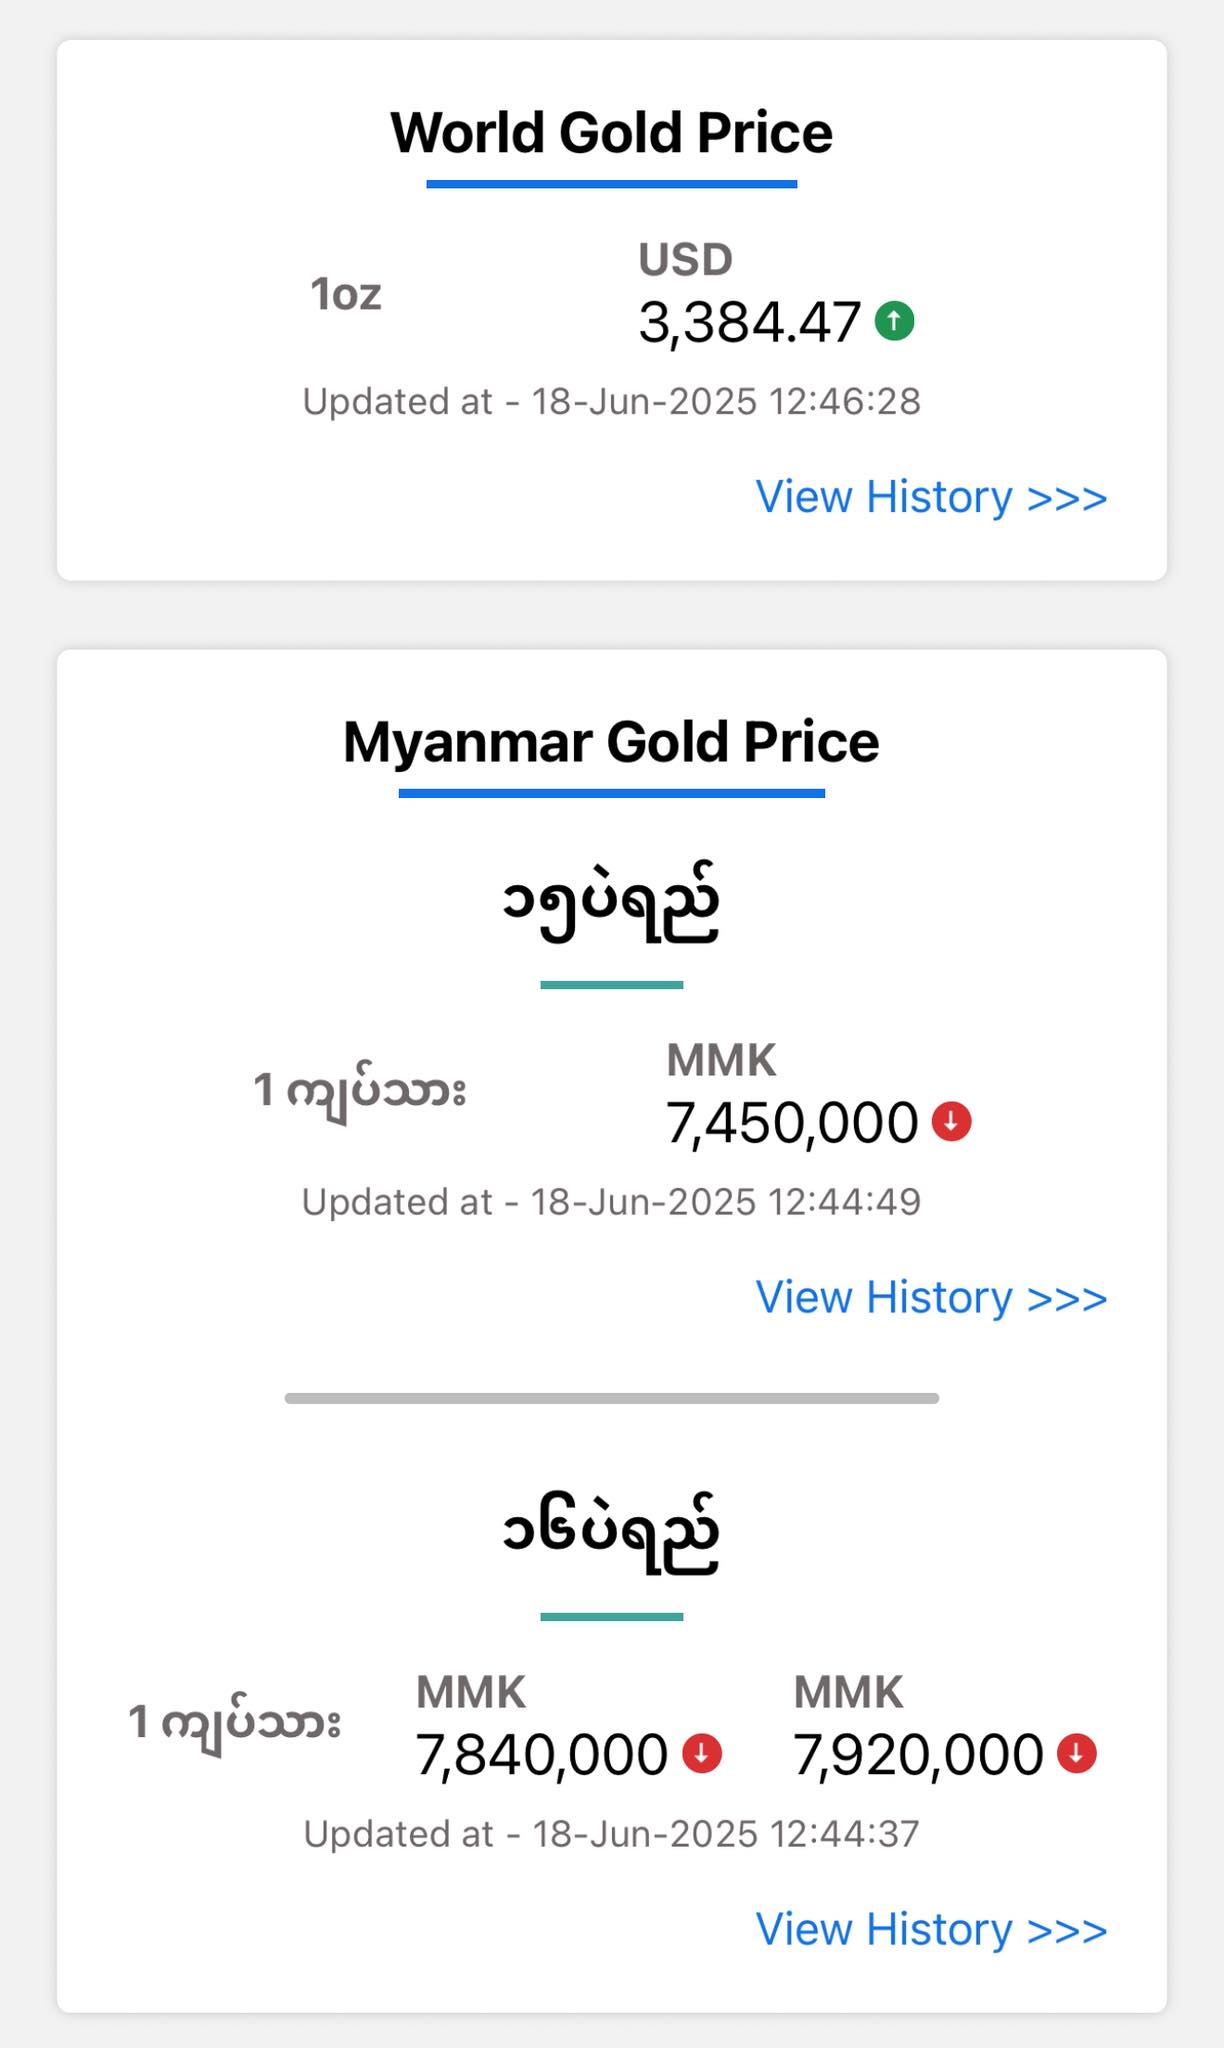The height and width of the screenshot is (2048, 1224).
Task: Click the red down arrow next to 7,840,000
Action: [702, 1753]
